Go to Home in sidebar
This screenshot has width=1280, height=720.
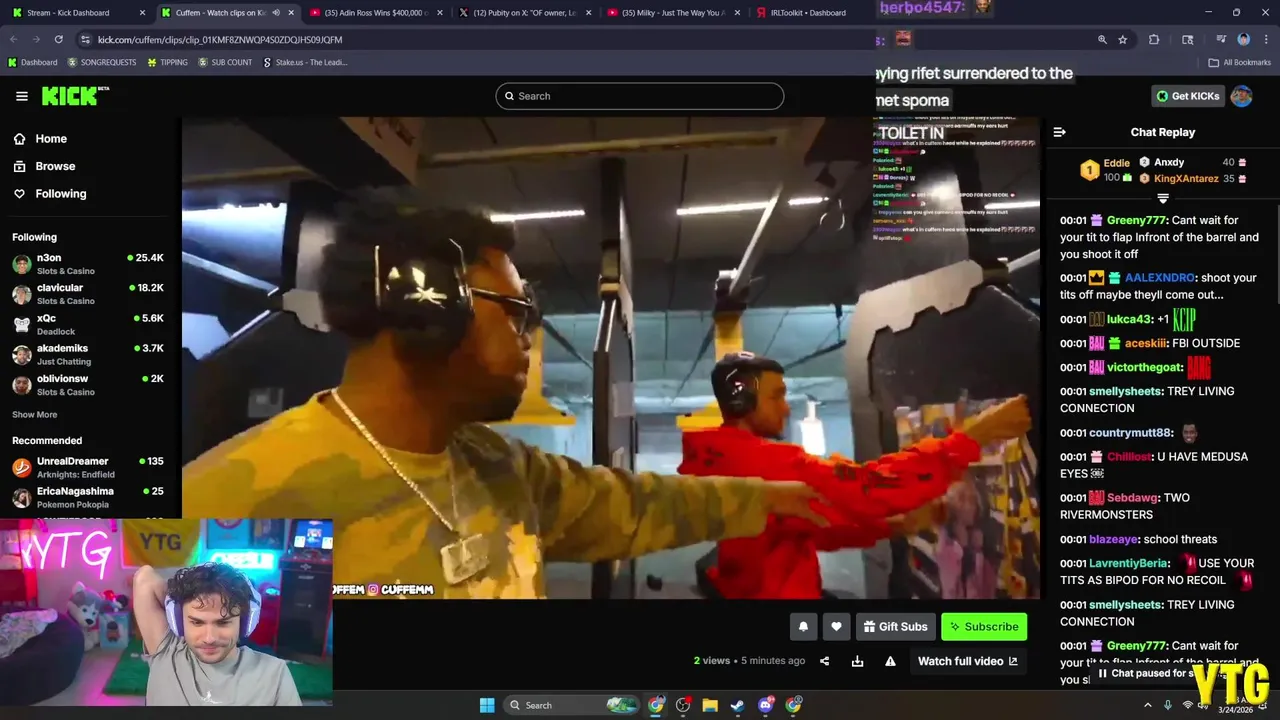(50, 139)
